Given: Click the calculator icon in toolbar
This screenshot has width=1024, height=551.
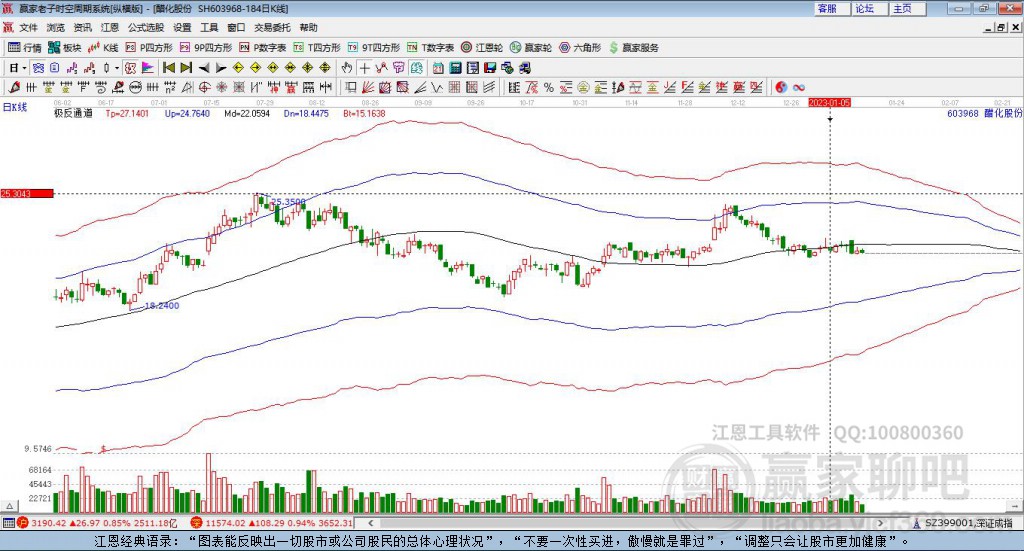Looking at the screenshot, I should point(455,68).
